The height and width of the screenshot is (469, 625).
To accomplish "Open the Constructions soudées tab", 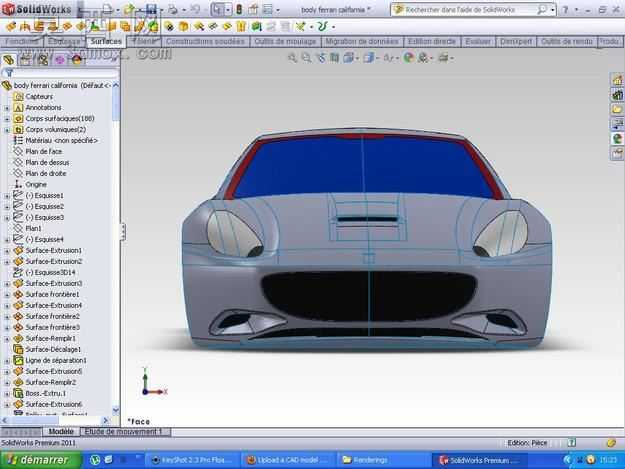I will pyautogui.click(x=205, y=41).
